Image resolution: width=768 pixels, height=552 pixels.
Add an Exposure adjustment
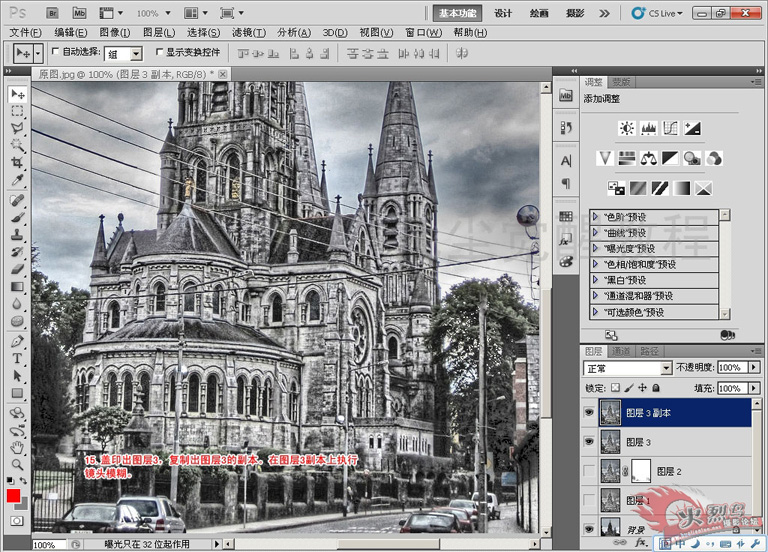point(693,128)
